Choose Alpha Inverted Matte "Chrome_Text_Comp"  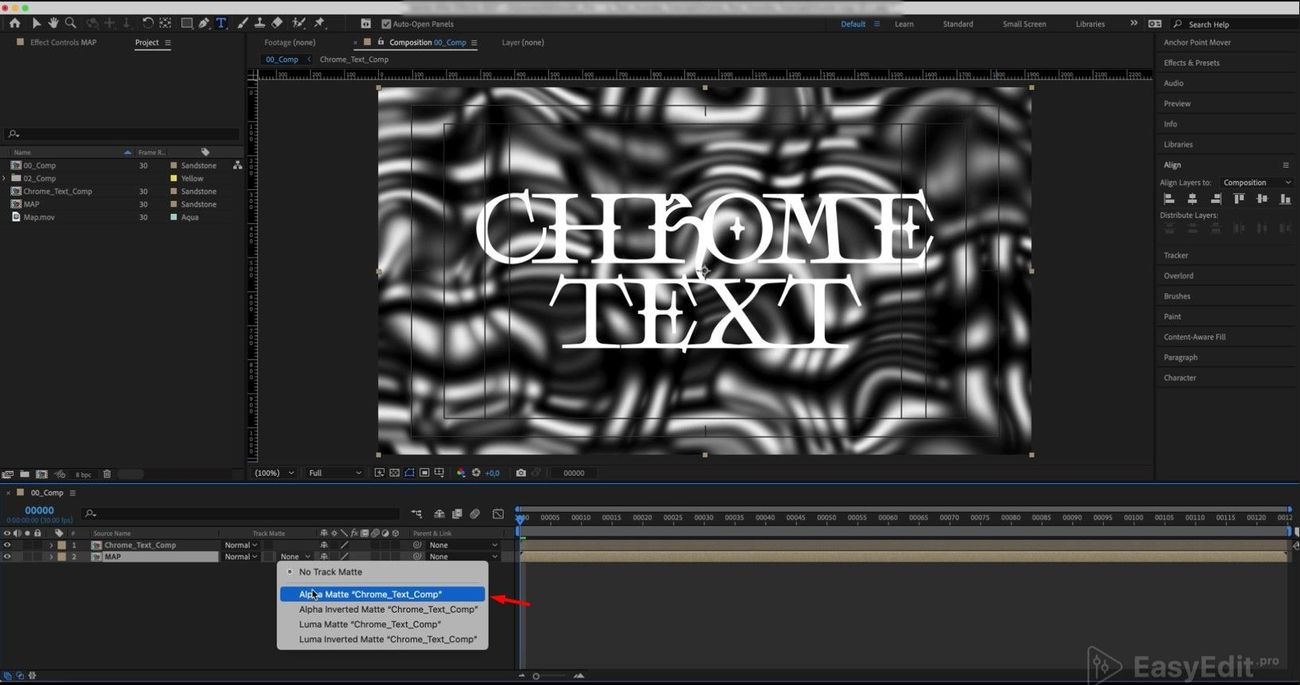coord(387,609)
